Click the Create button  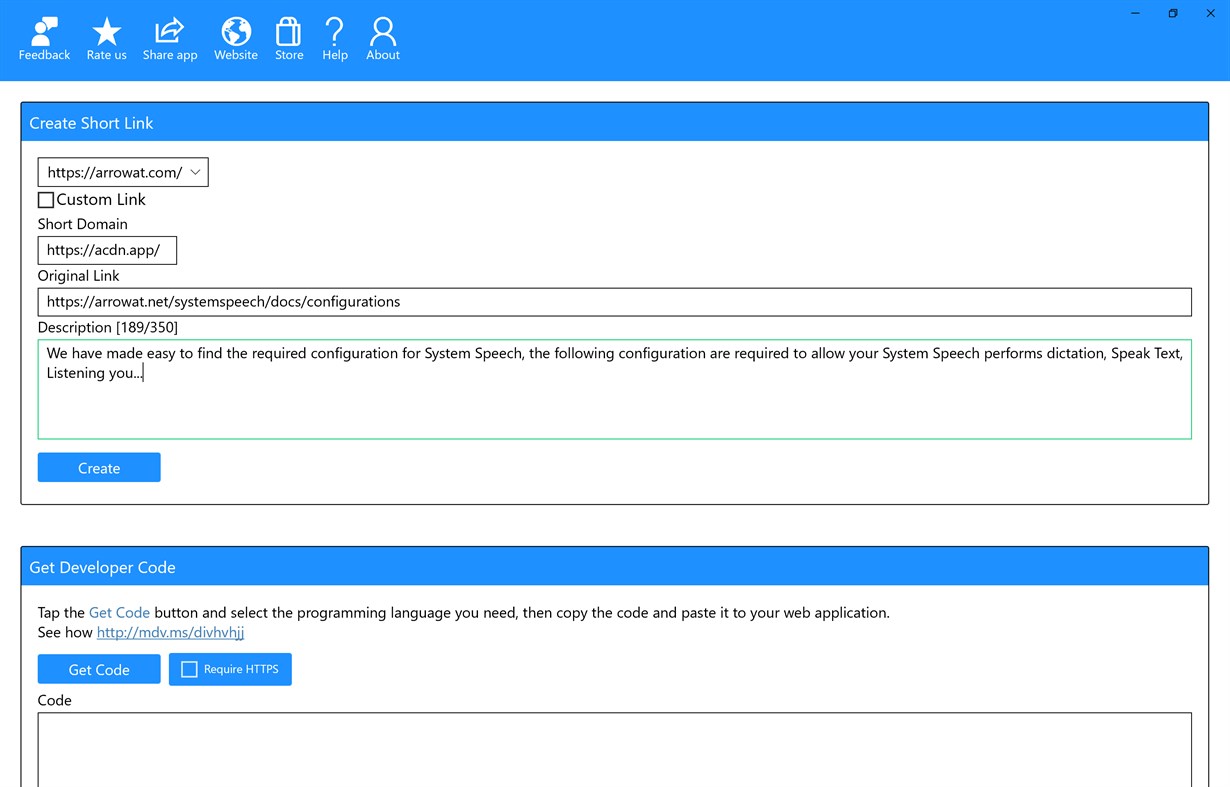[x=99, y=467]
